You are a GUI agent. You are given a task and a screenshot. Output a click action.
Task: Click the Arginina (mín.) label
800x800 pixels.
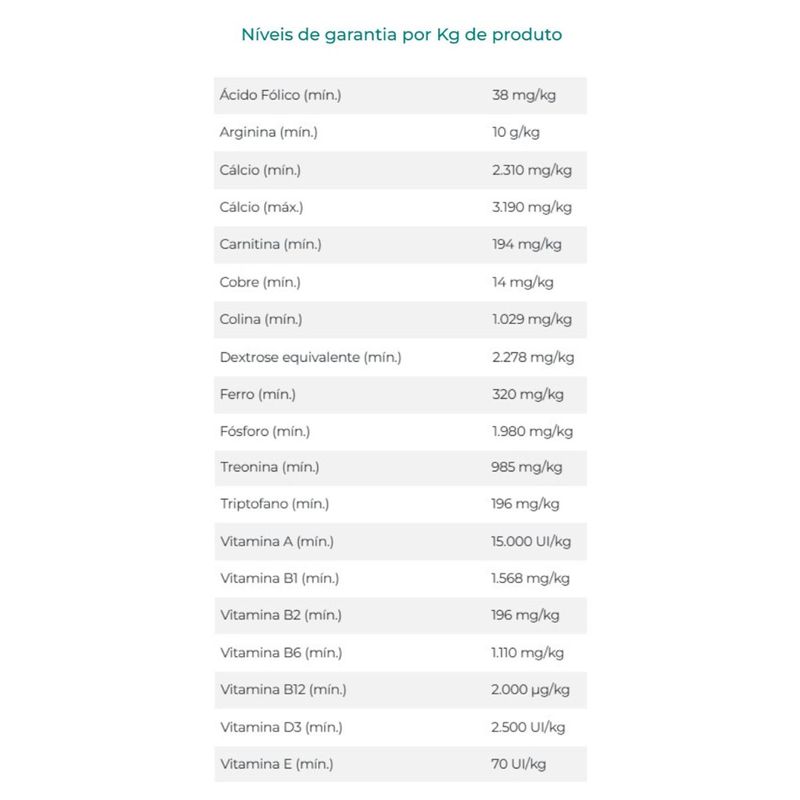[x=269, y=132]
